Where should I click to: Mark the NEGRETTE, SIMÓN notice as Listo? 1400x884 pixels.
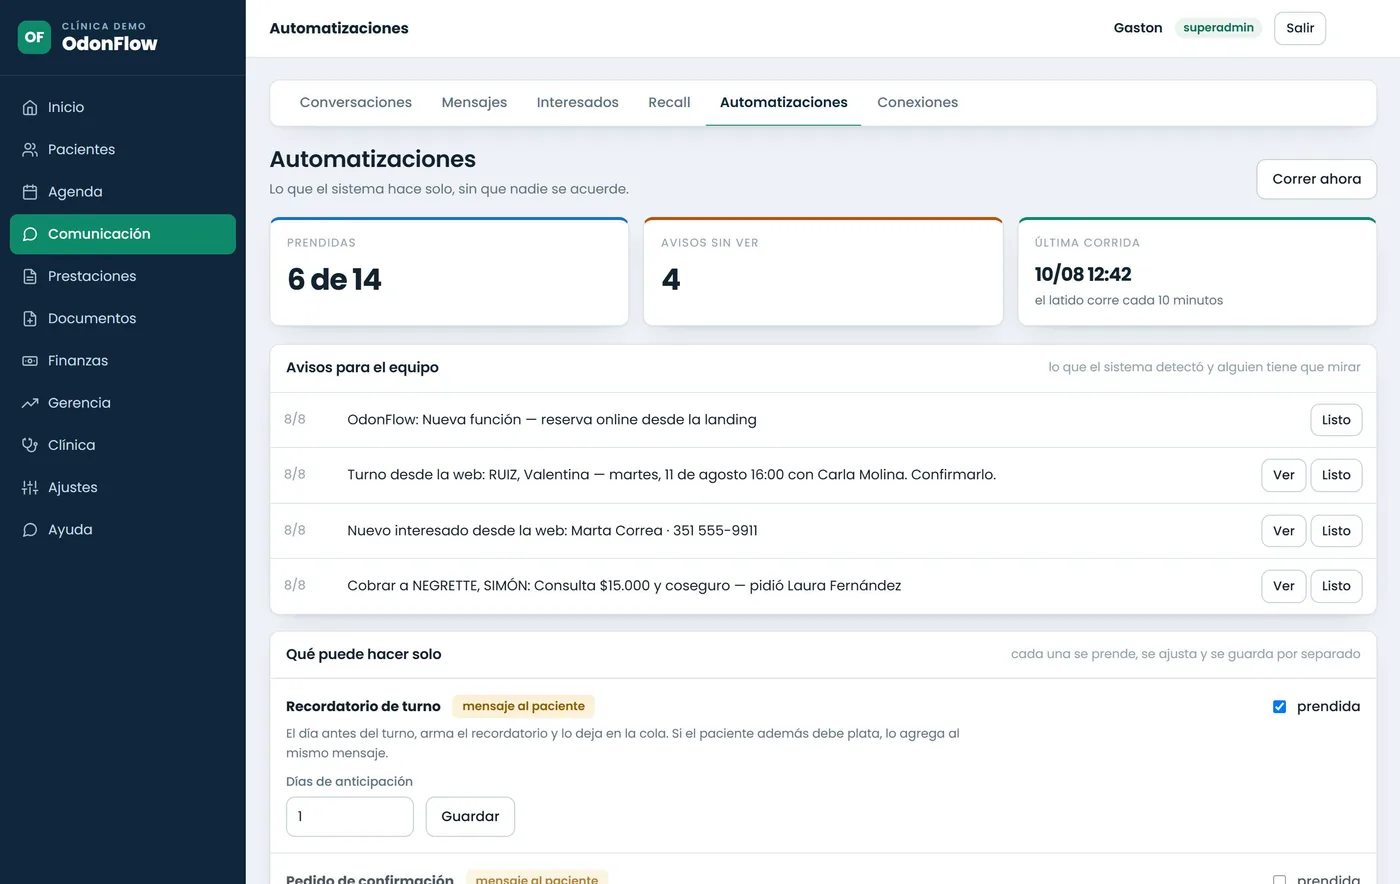1336,586
